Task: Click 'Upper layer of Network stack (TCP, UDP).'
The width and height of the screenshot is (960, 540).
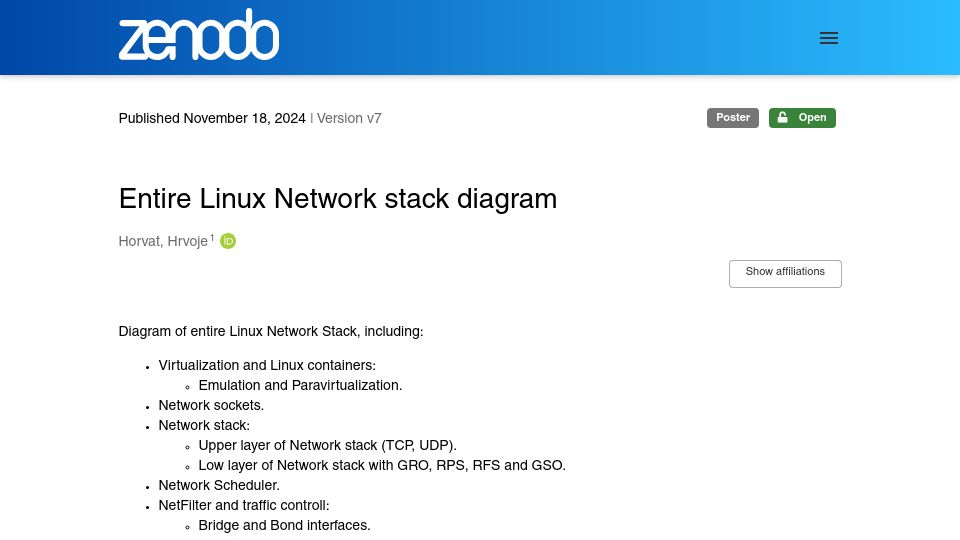Action: coord(328,445)
